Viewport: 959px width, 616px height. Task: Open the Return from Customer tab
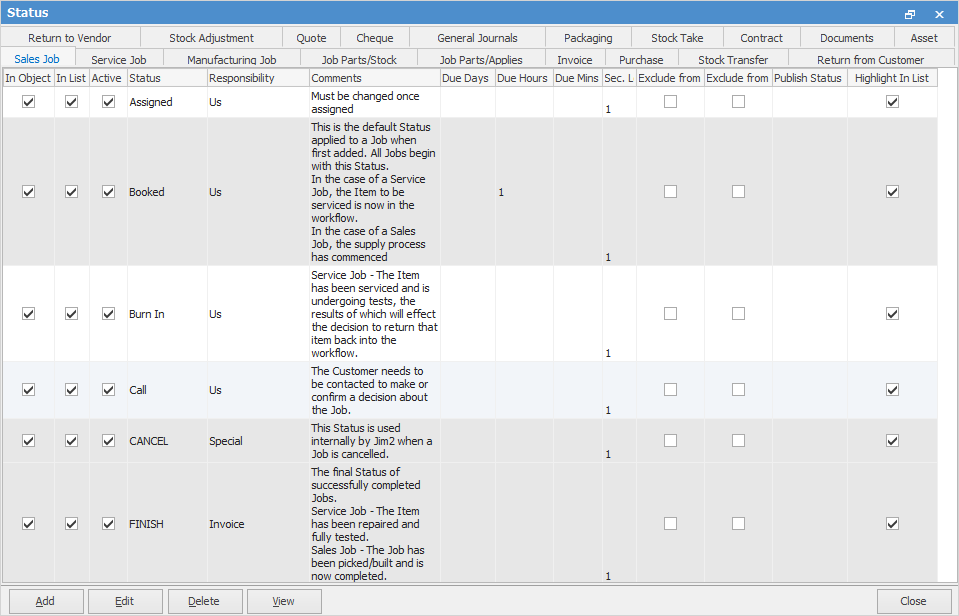(870, 59)
